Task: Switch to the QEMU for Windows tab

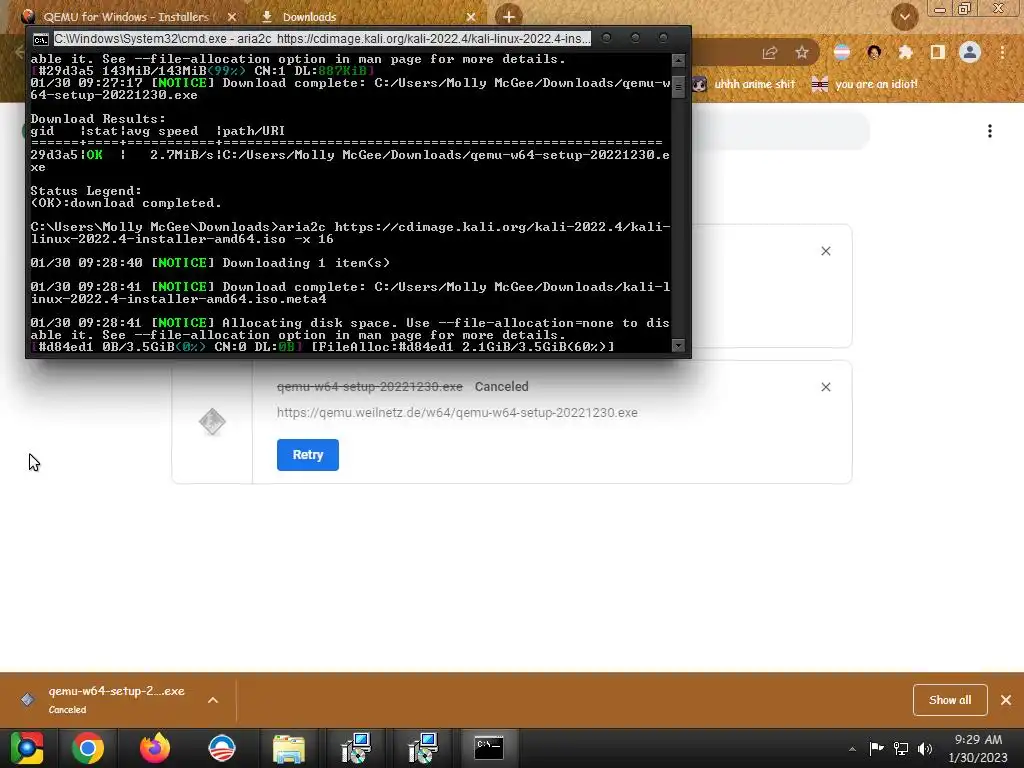Action: (124, 17)
